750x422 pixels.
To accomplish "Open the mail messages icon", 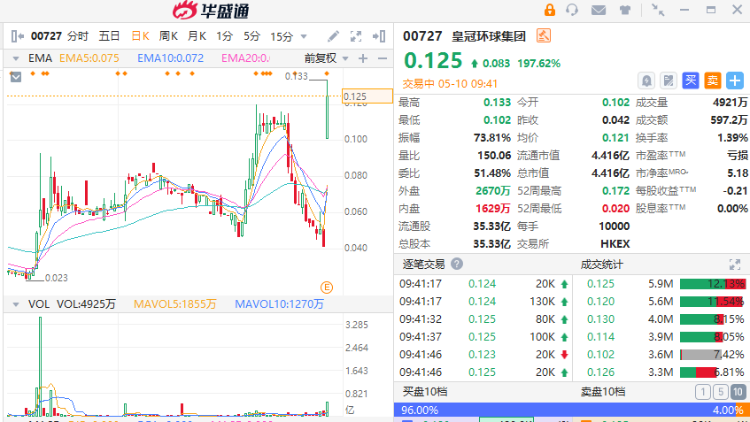I will [x=598, y=10].
